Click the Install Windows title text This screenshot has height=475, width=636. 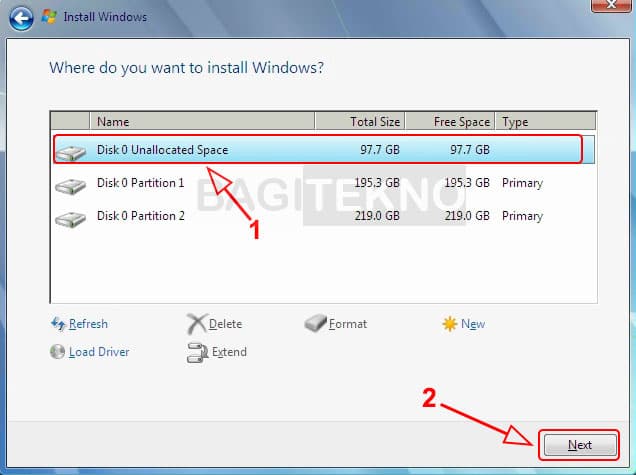coord(105,17)
